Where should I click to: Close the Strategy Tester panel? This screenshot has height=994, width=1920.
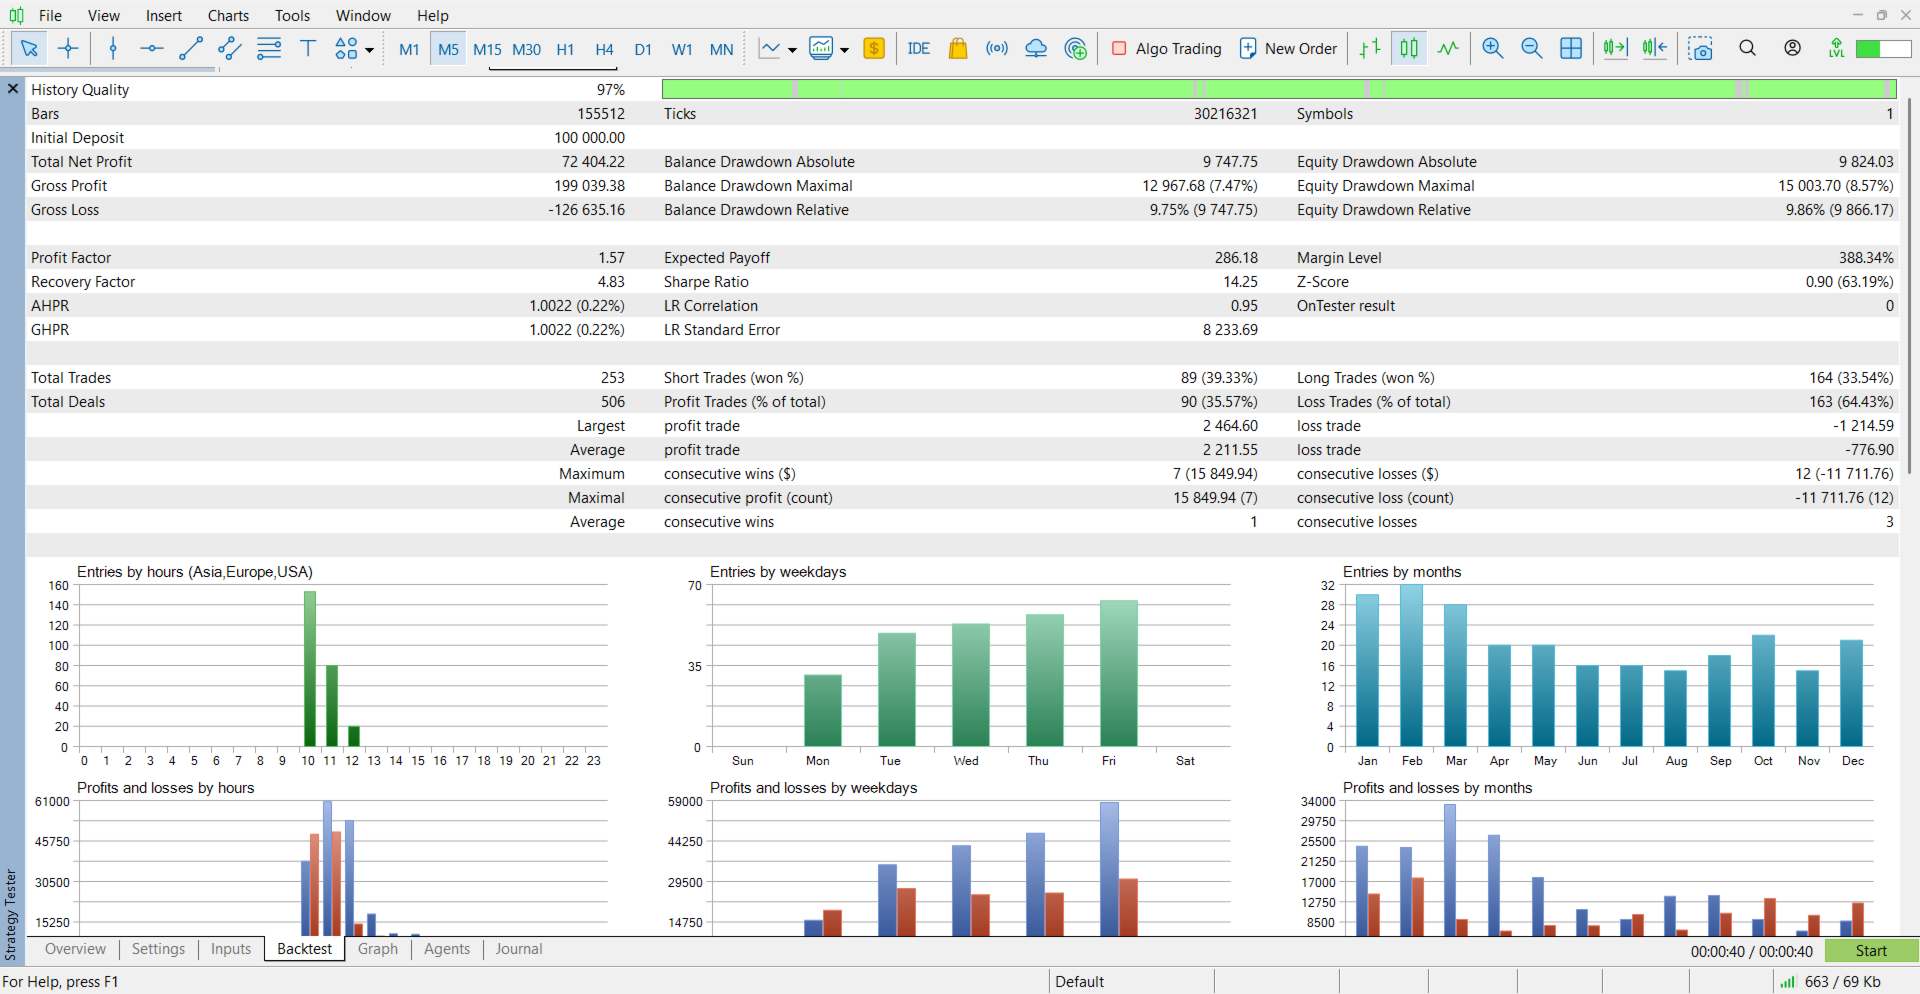coord(13,89)
